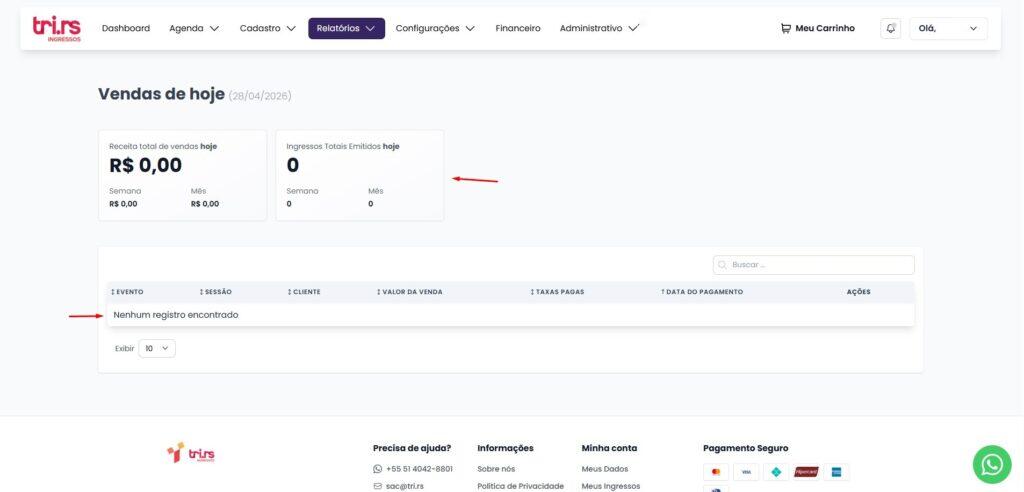Sort table by Data do Pagamento column
Image resolution: width=1024 pixels, height=492 pixels.
coord(701,292)
